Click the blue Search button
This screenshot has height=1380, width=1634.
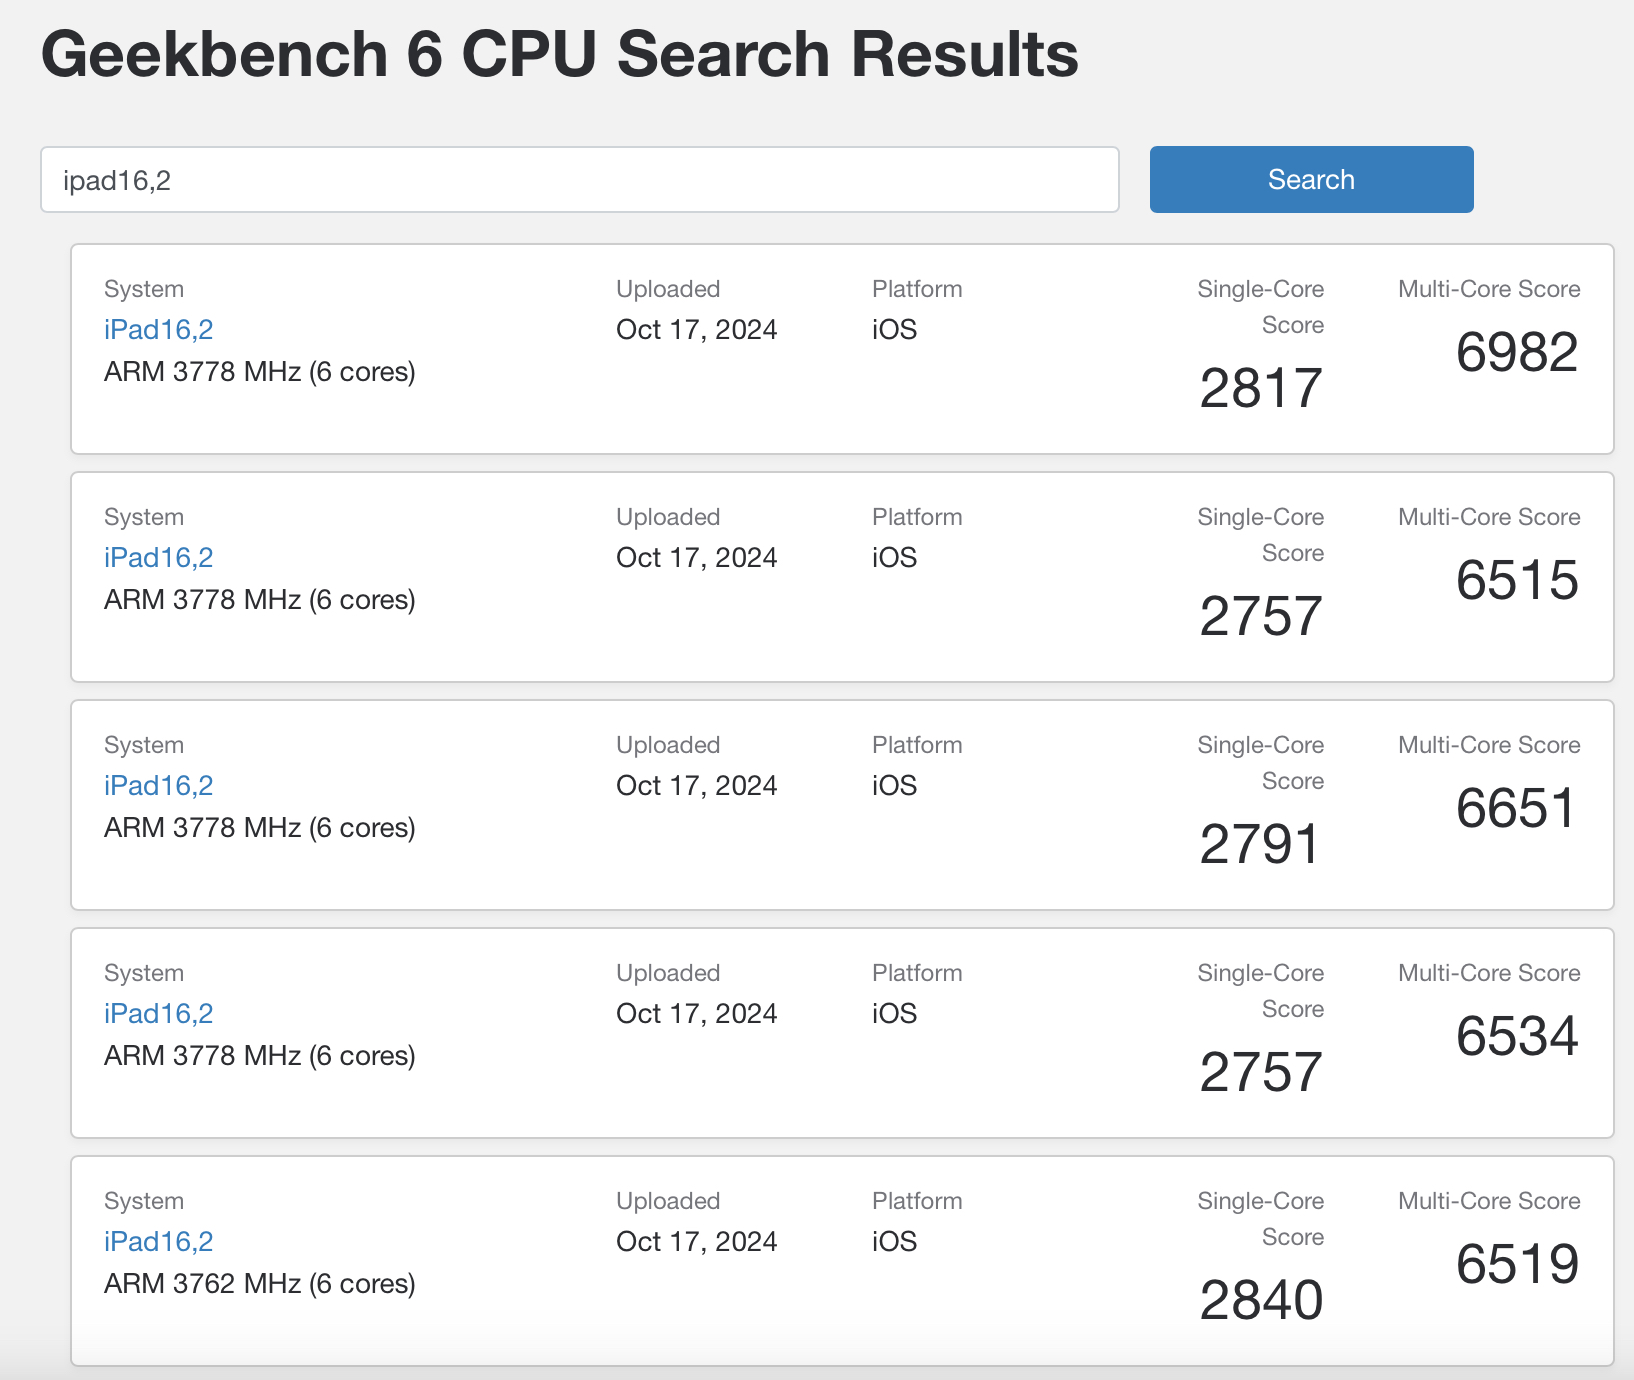(x=1311, y=180)
